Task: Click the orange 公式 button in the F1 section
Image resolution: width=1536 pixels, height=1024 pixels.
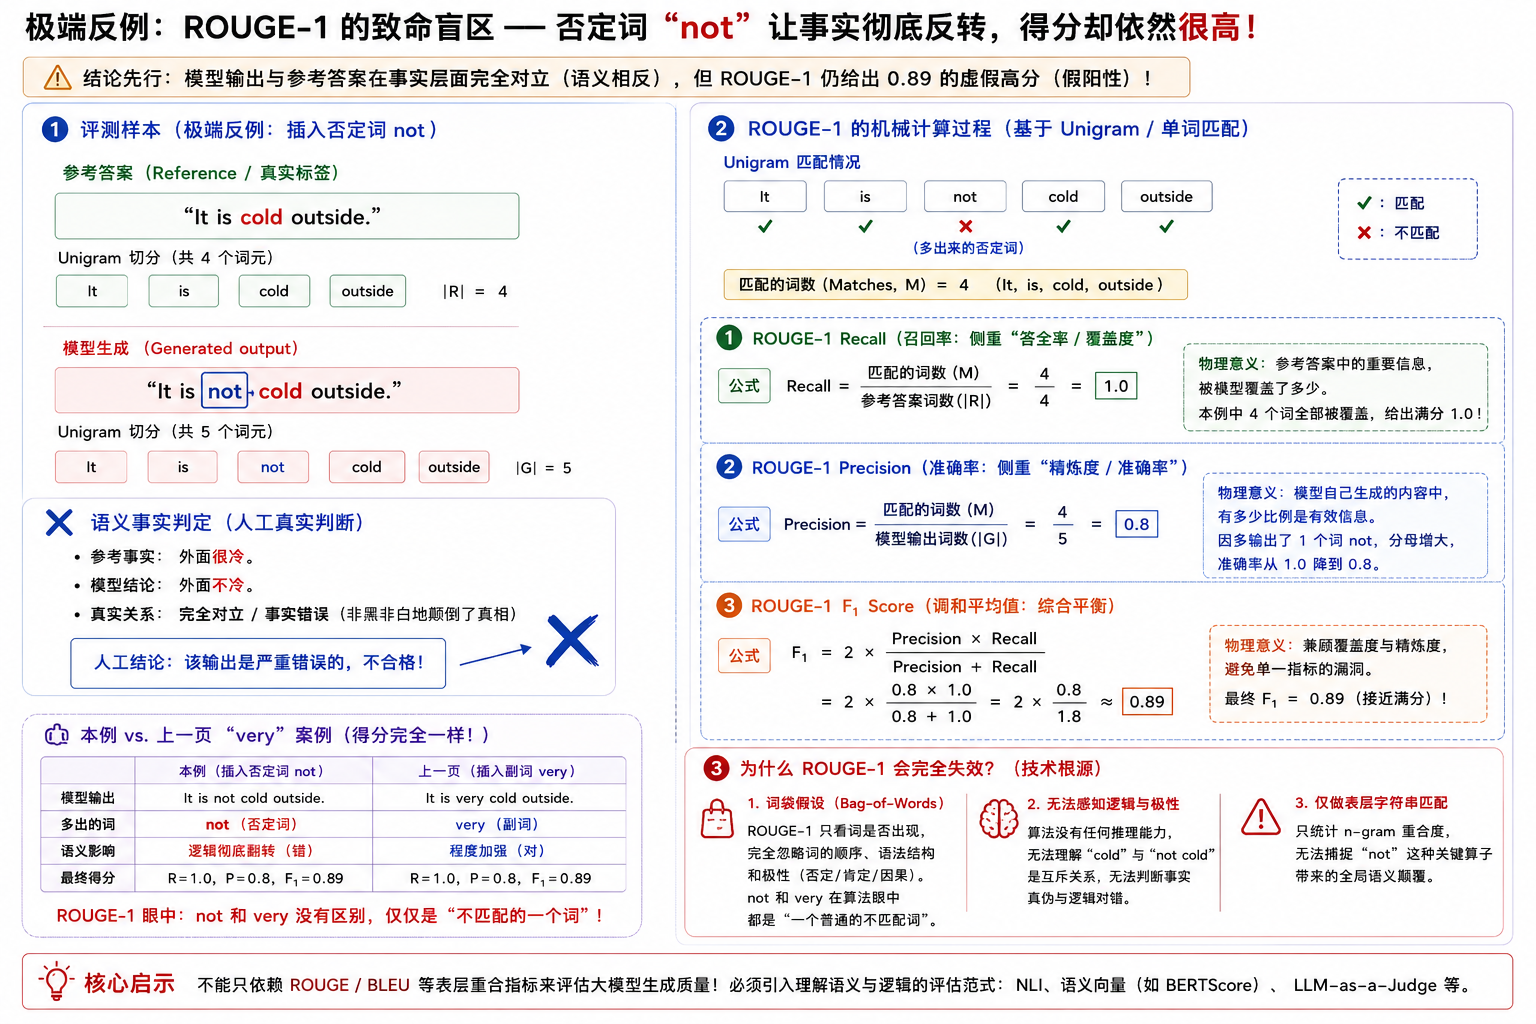Action: pos(744,656)
